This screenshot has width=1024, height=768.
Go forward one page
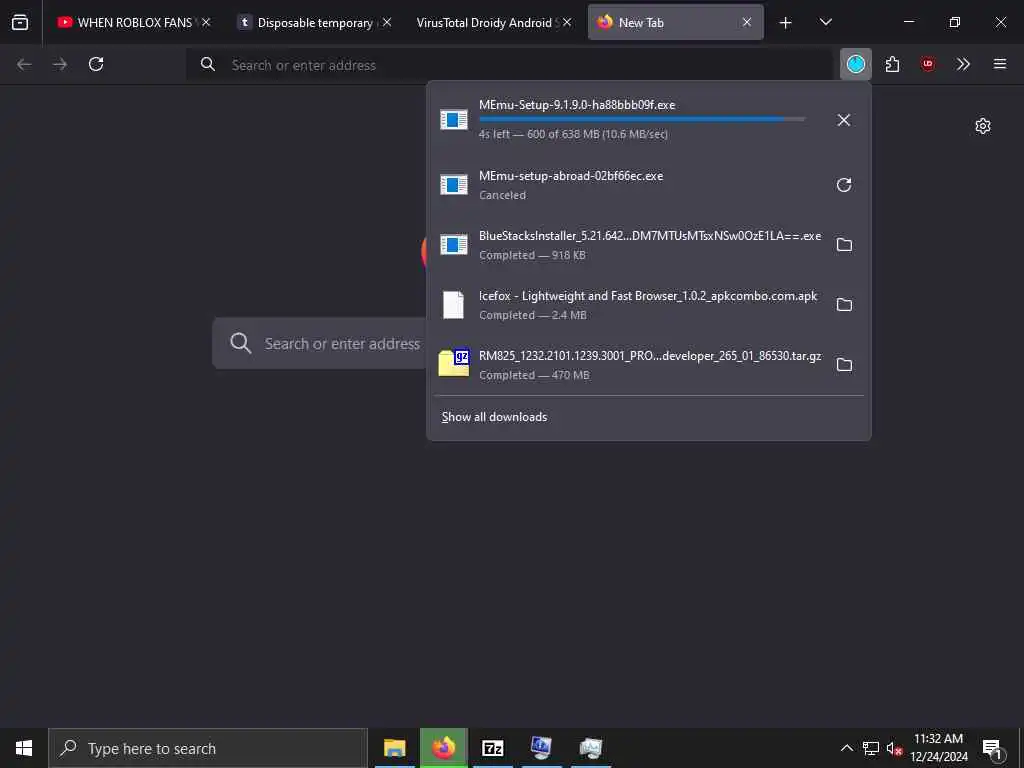(x=60, y=64)
